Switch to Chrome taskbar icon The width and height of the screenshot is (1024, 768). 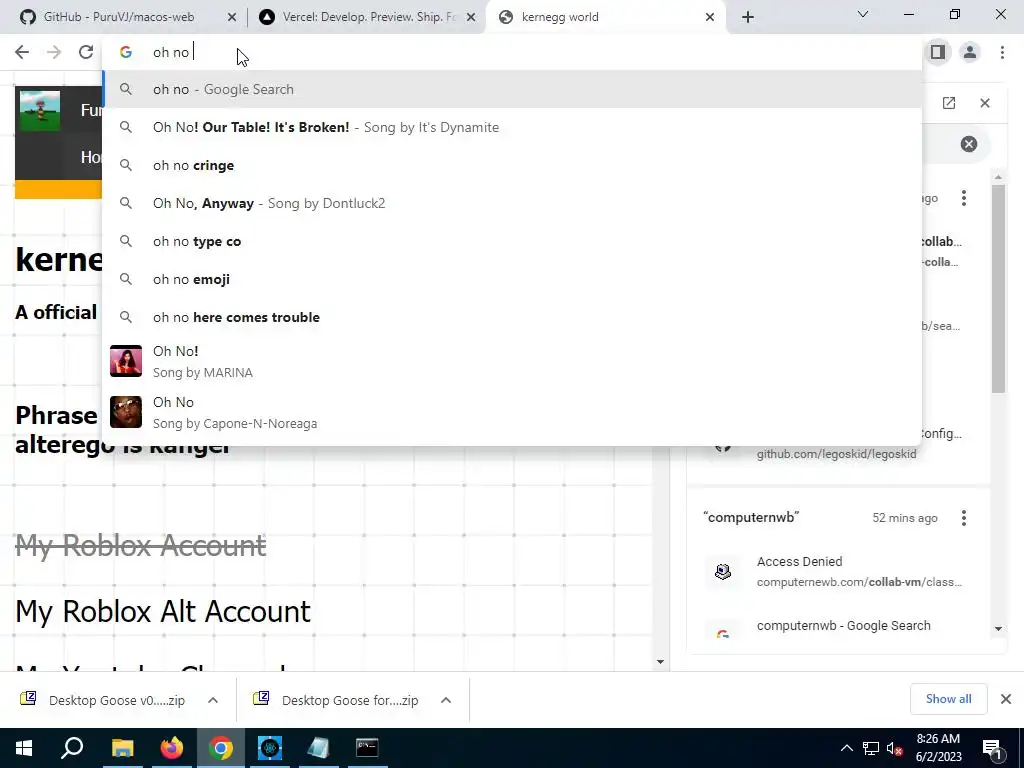coord(221,748)
